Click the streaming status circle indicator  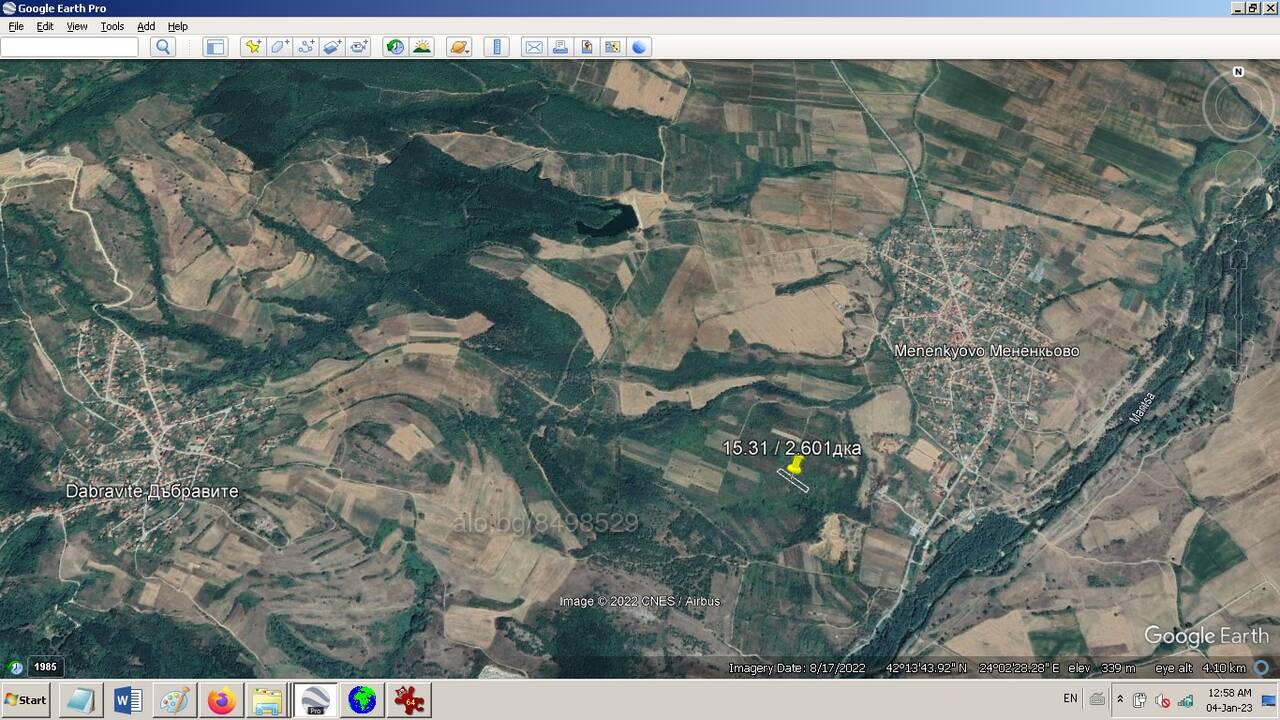tap(1261, 667)
